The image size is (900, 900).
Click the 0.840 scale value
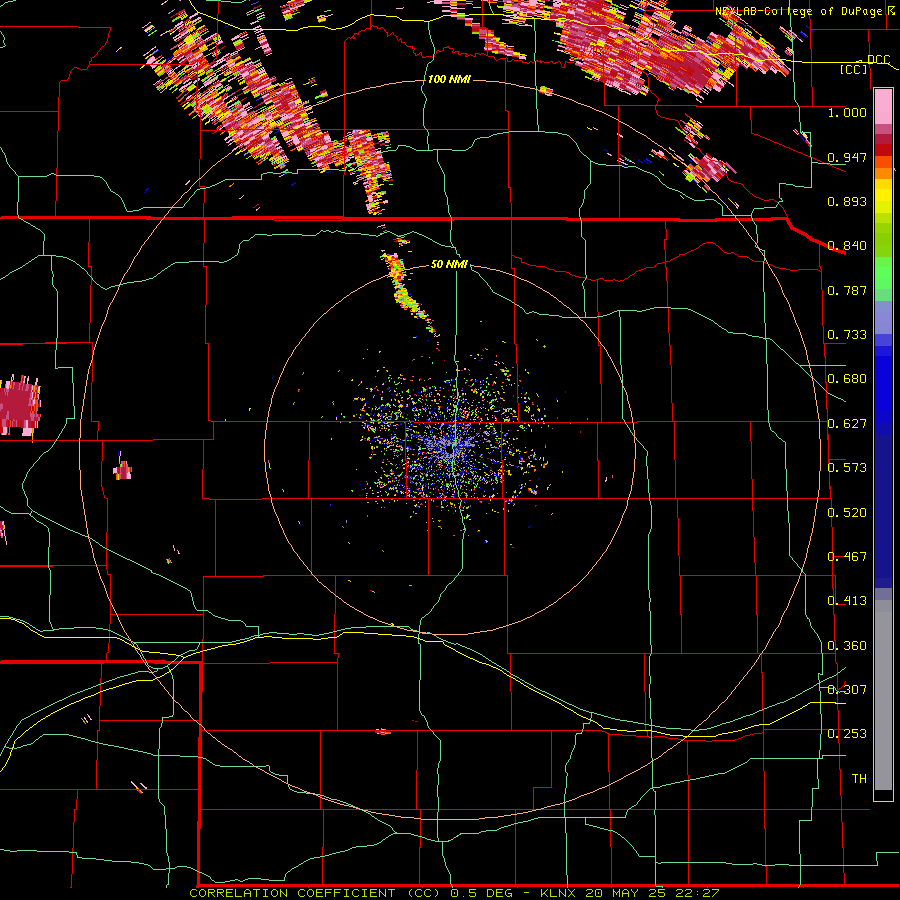pos(847,246)
